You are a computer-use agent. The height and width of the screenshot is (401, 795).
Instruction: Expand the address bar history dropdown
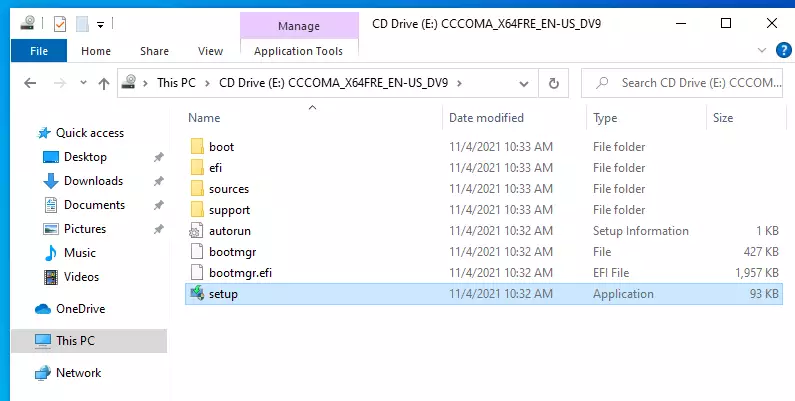(524, 84)
